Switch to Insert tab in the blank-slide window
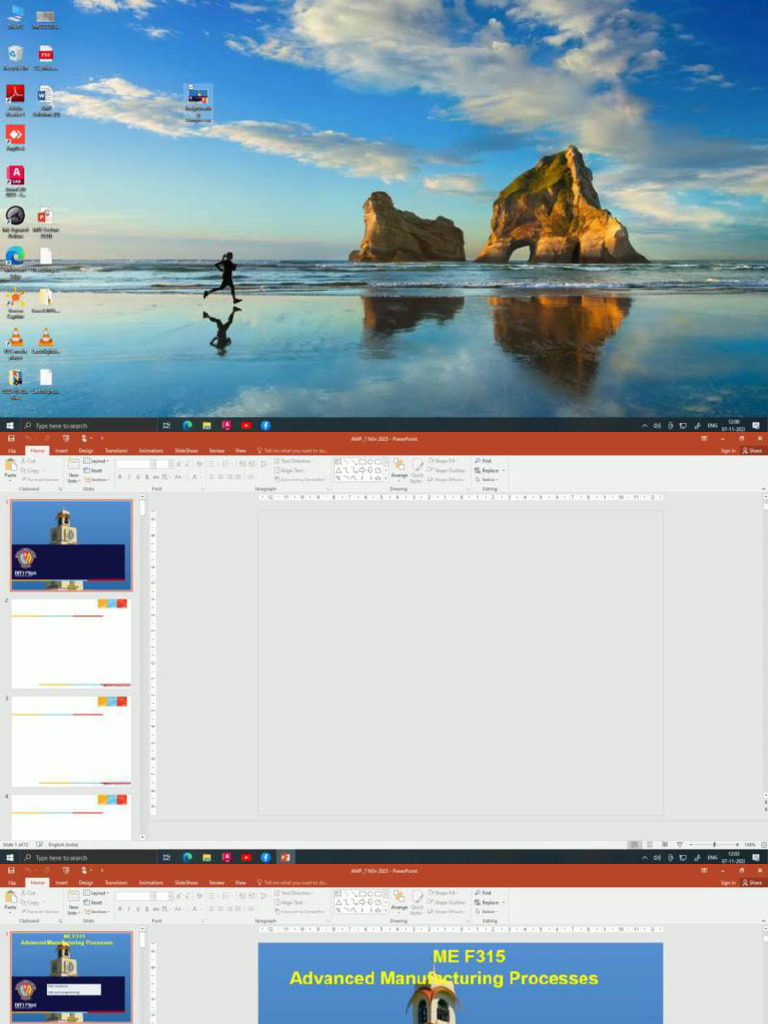 click(61, 450)
